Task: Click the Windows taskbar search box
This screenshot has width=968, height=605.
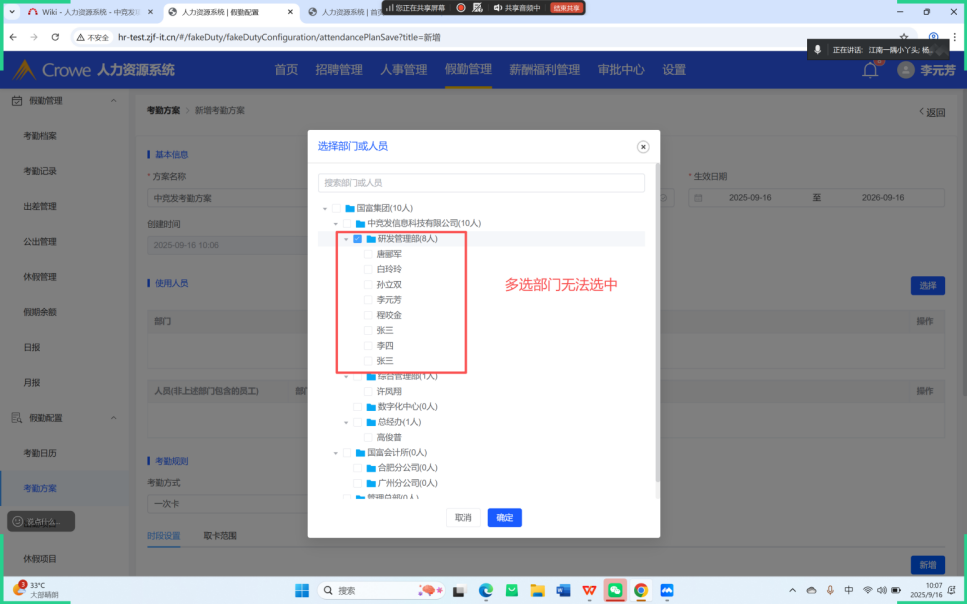Action: 382,591
